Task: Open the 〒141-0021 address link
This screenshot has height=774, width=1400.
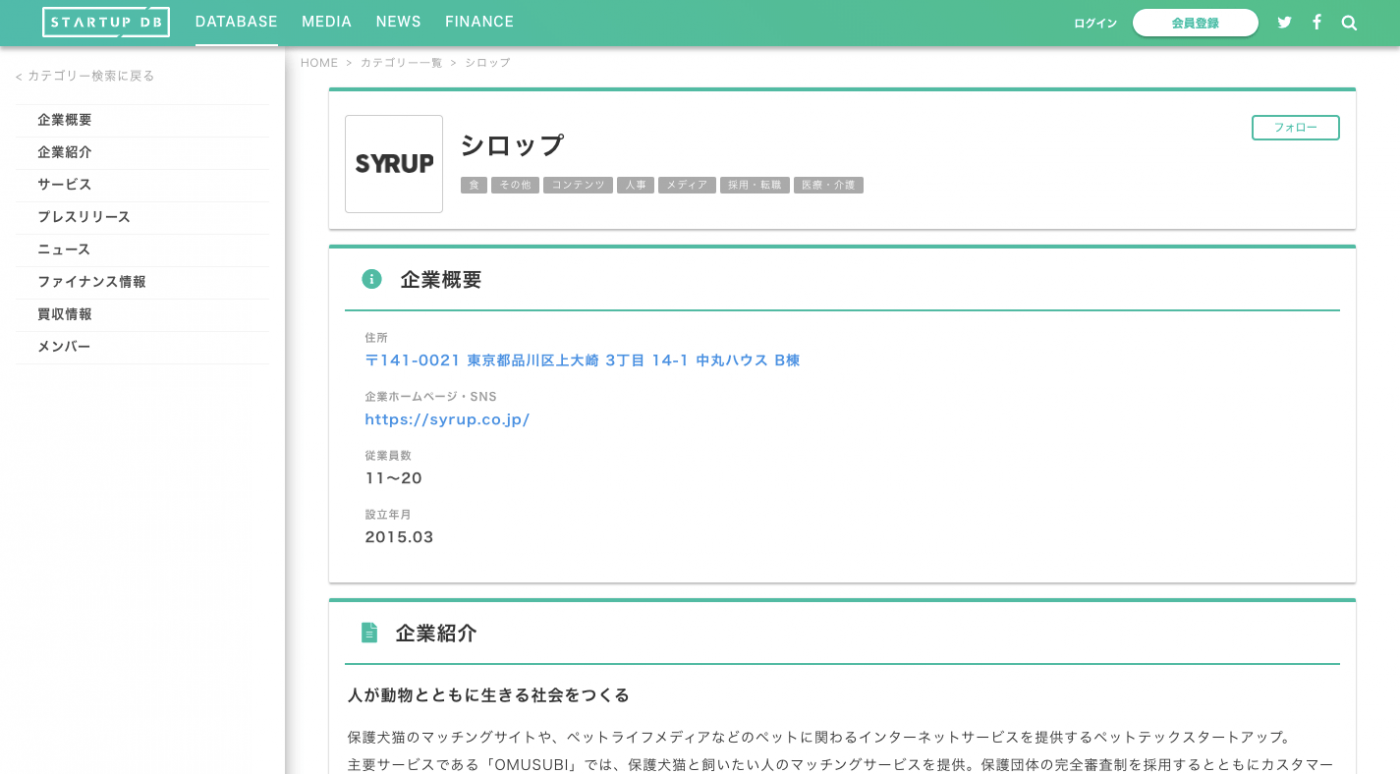Action: 582,360
